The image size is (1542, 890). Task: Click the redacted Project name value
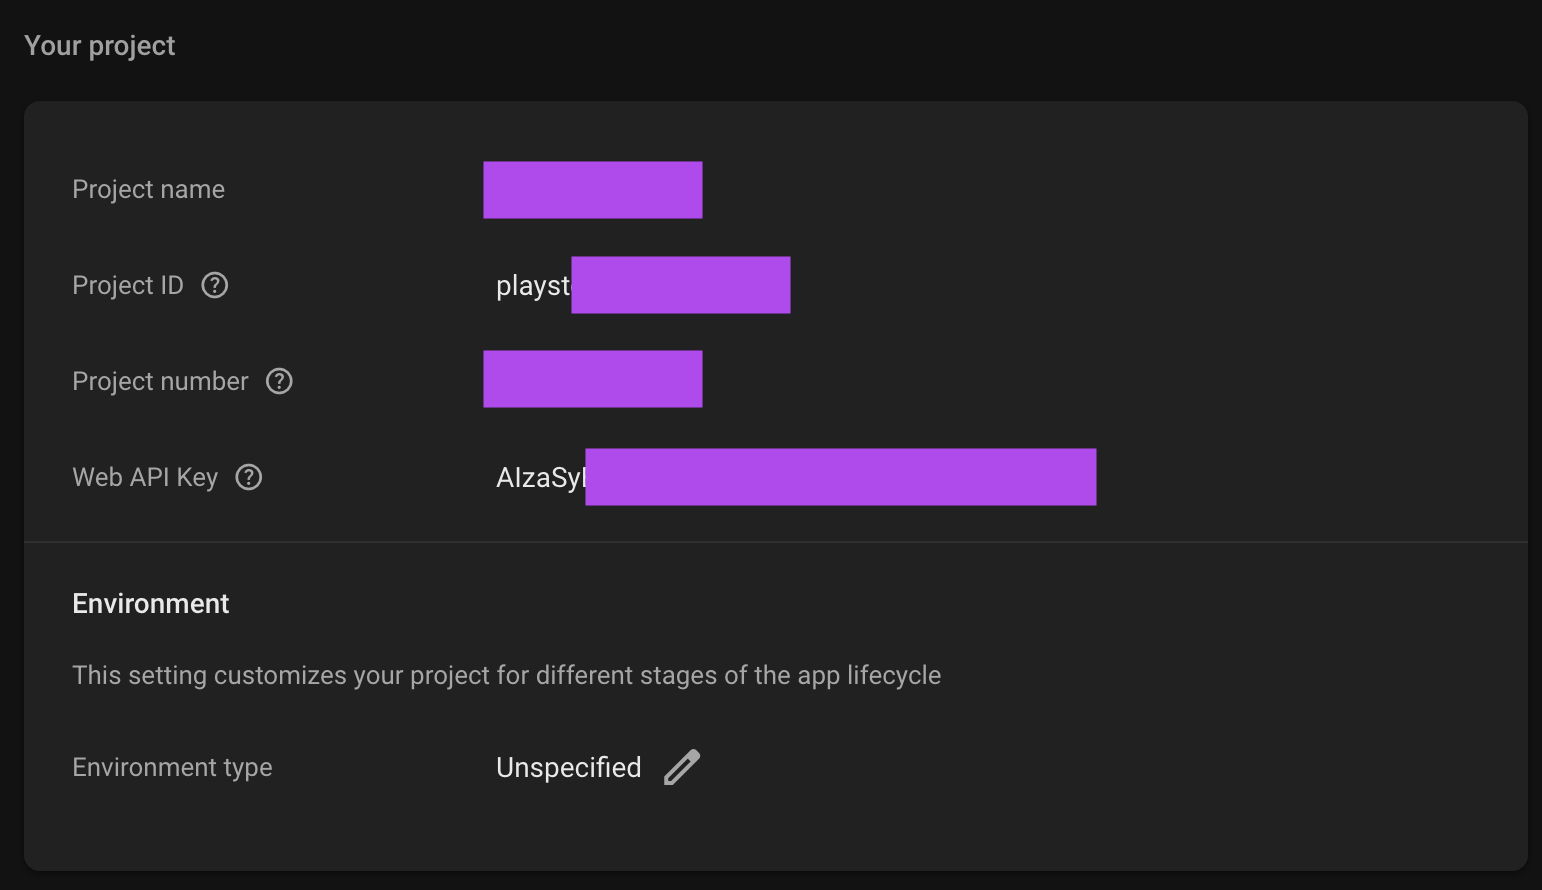click(593, 190)
